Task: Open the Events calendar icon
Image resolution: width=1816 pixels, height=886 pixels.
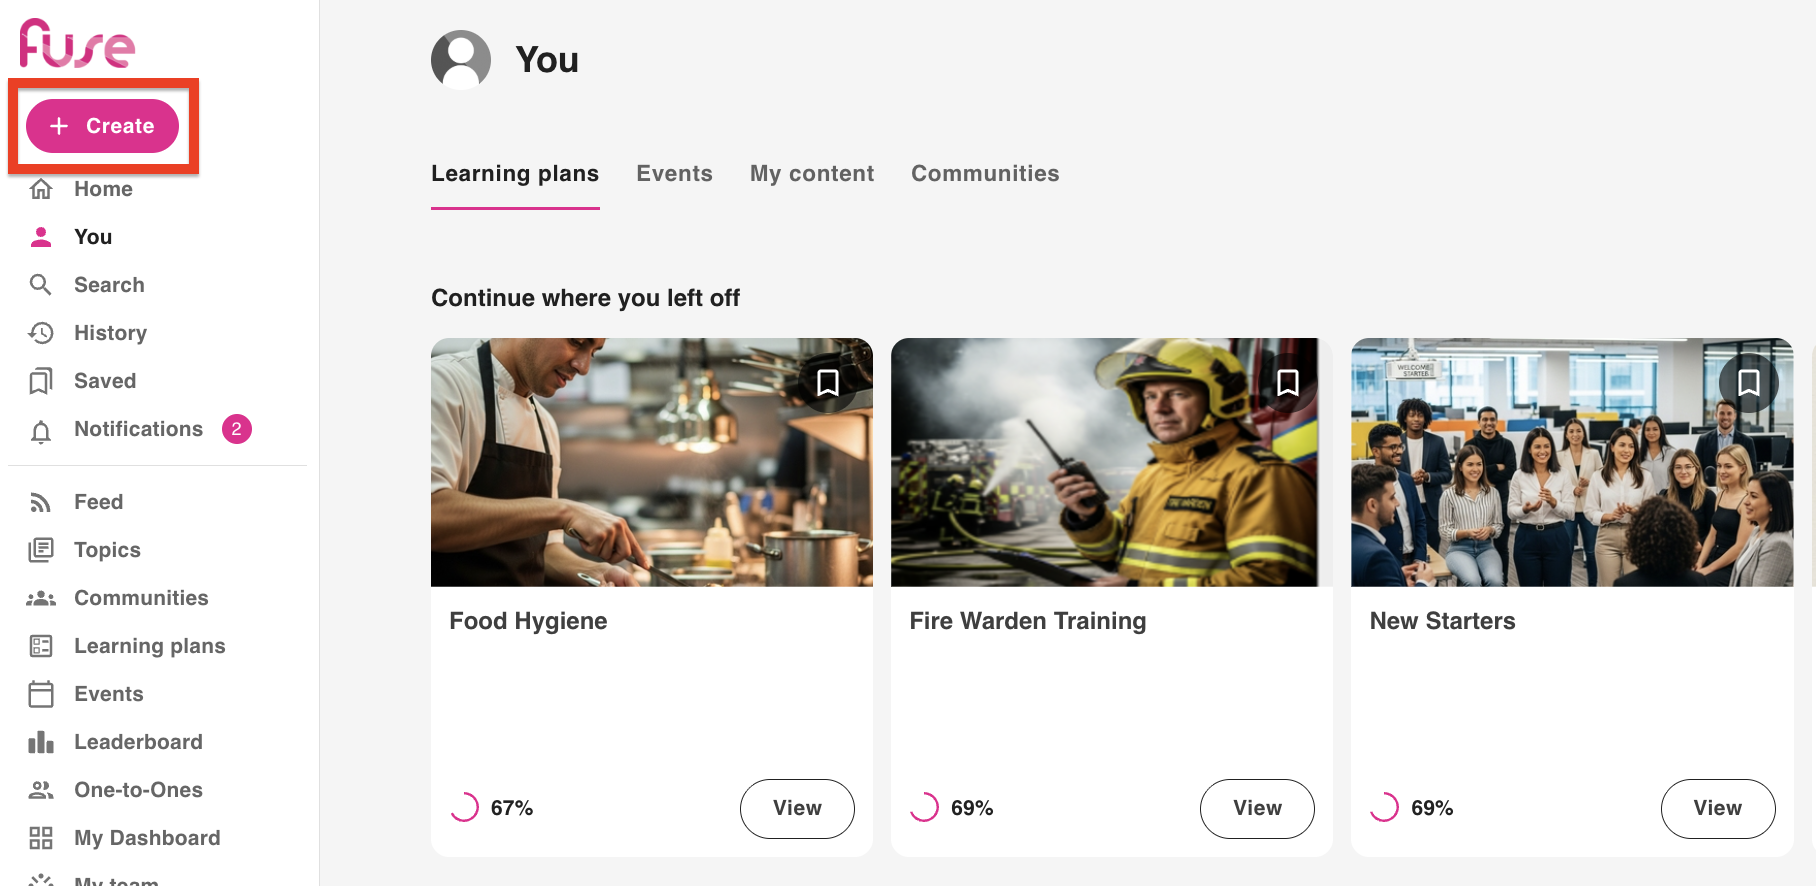Action: (x=41, y=694)
